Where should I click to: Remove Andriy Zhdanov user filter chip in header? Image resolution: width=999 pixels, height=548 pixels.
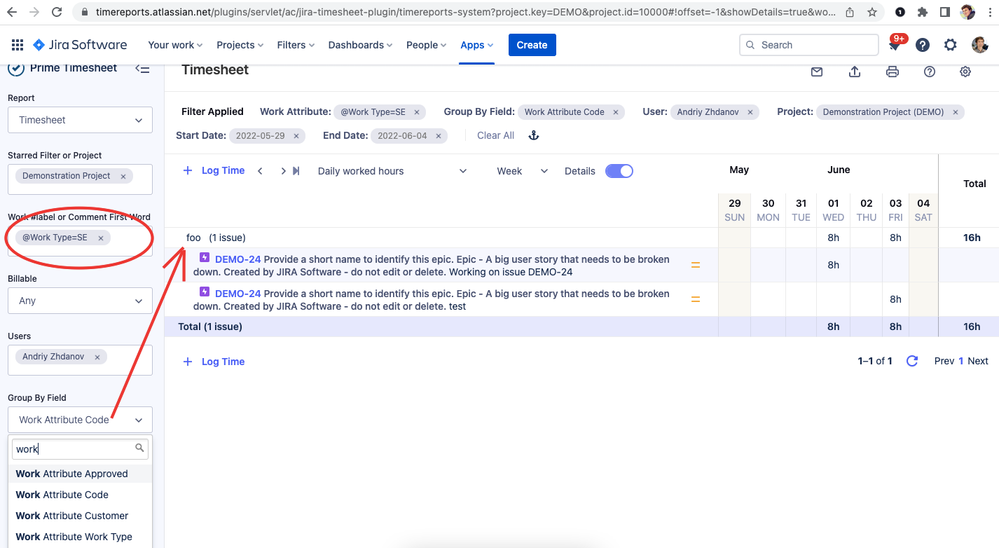750,112
